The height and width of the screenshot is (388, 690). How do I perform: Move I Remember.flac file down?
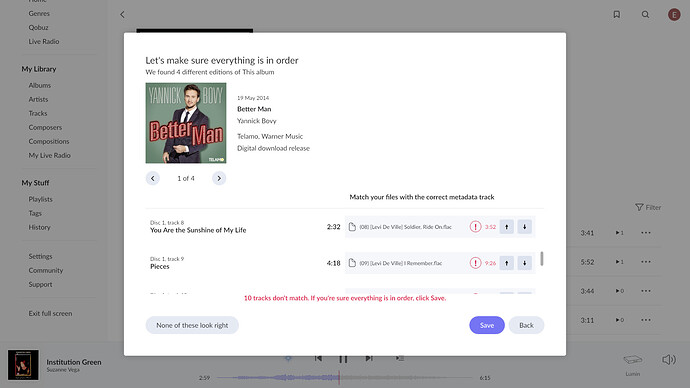click(x=525, y=263)
